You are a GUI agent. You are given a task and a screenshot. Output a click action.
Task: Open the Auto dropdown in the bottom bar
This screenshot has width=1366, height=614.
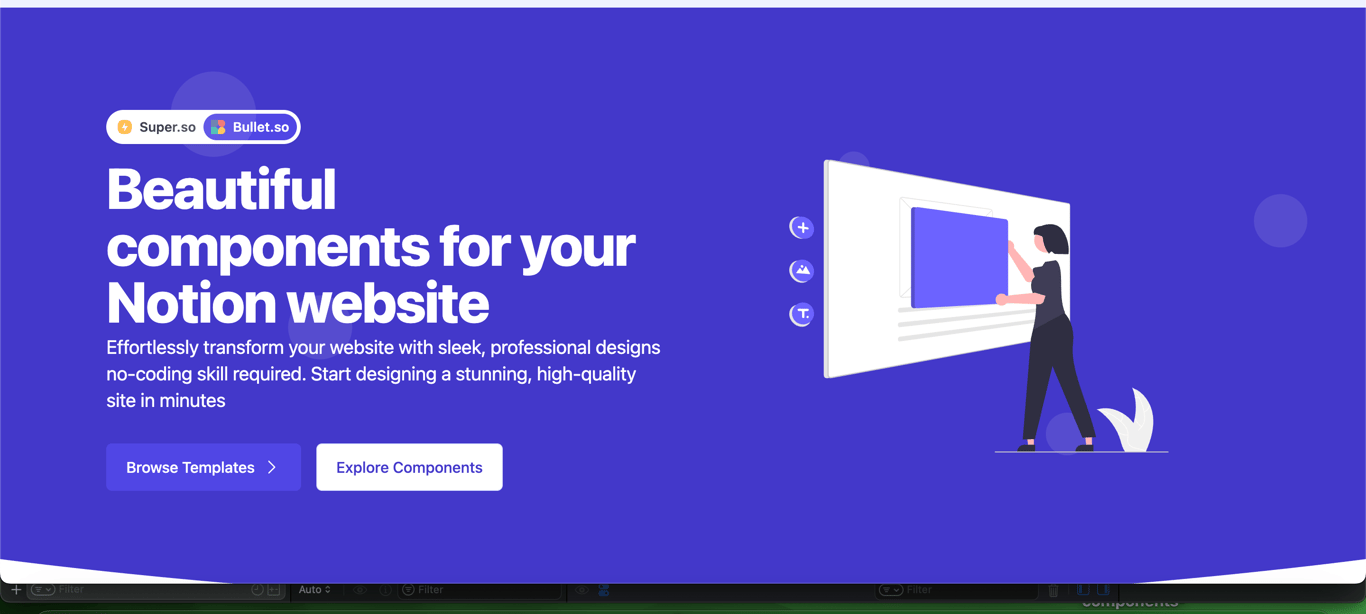tap(314, 590)
